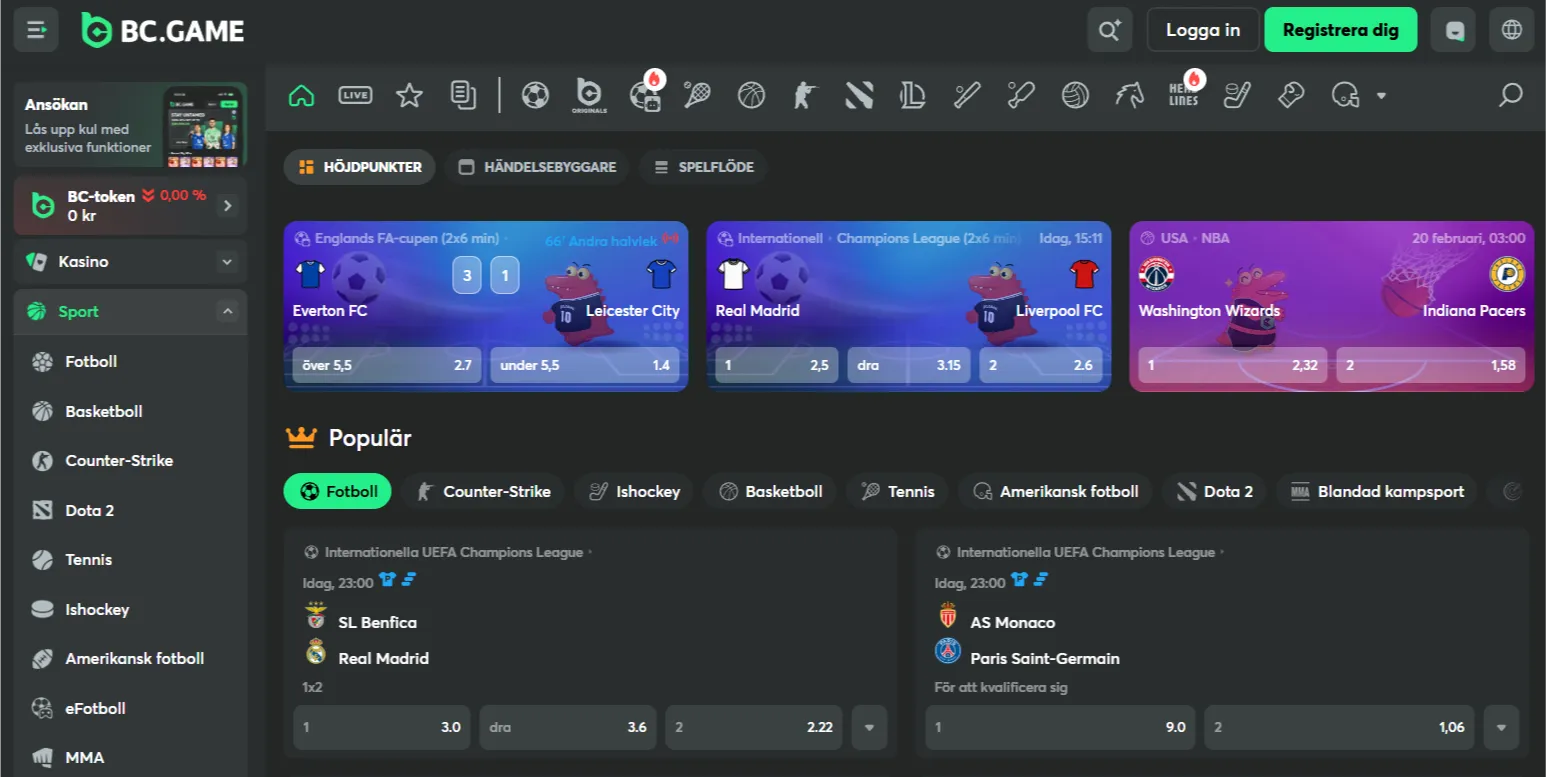
Task: Select the Counter-Strike popular filter tab
Action: point(484,492)
